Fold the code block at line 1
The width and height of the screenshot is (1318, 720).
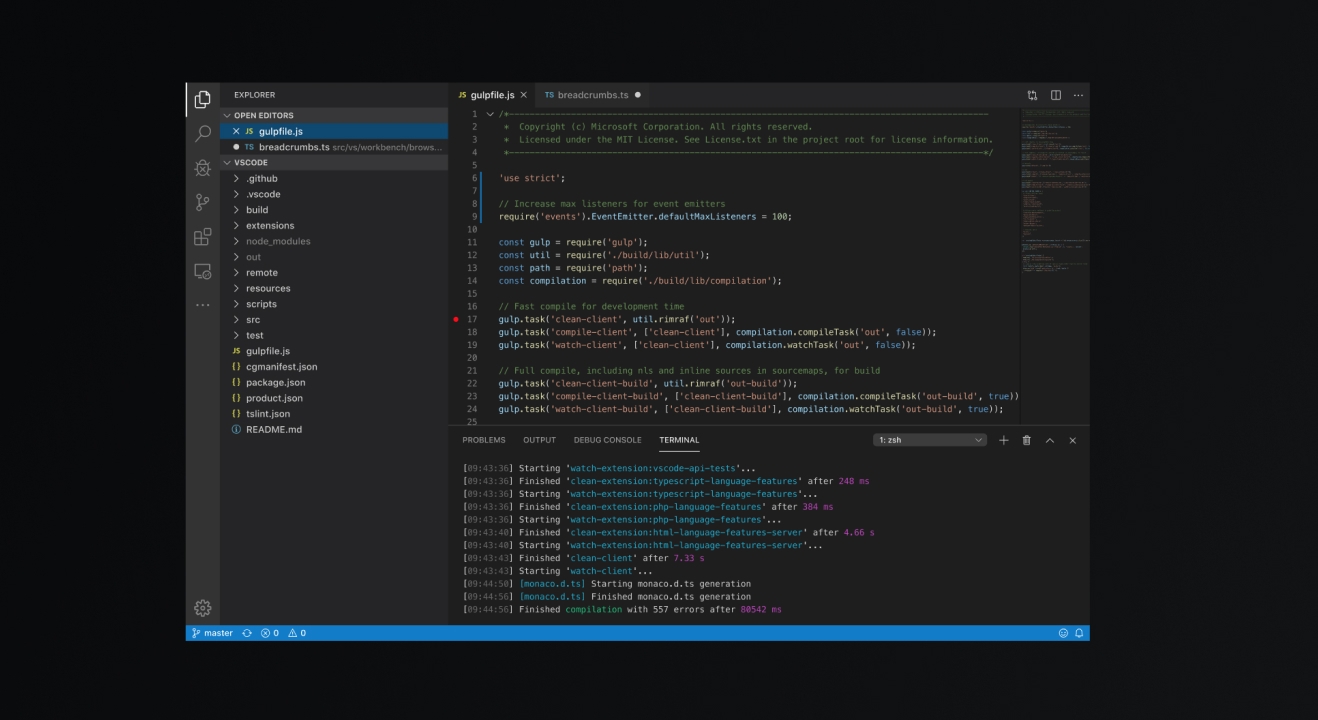[x=490, y=114]
